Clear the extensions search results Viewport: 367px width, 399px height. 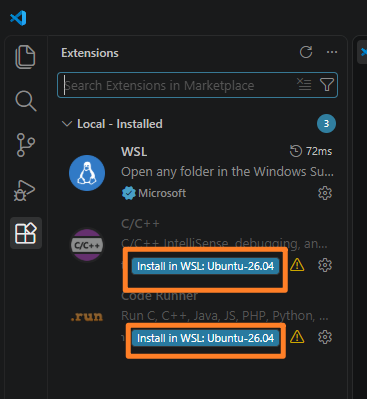point(304,84)
